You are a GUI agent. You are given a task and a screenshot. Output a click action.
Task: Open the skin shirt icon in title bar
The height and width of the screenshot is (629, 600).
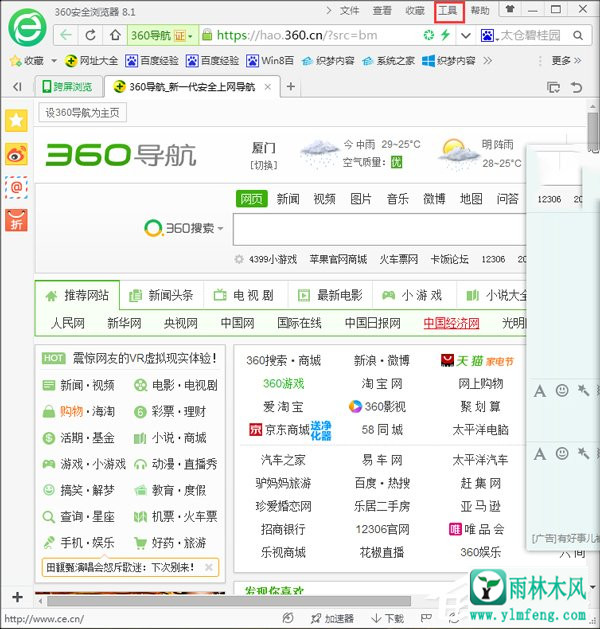click(x=510, y=9)
